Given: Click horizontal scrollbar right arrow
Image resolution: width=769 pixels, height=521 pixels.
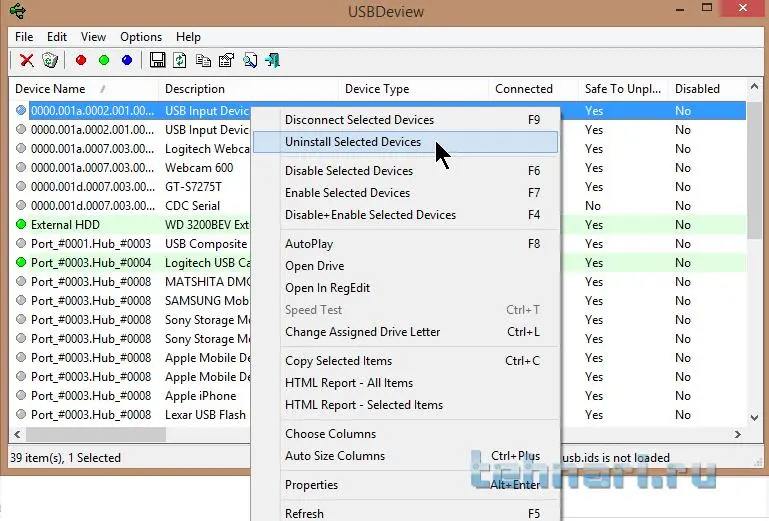Looking at the screenshot, I should tap(738, 434).
